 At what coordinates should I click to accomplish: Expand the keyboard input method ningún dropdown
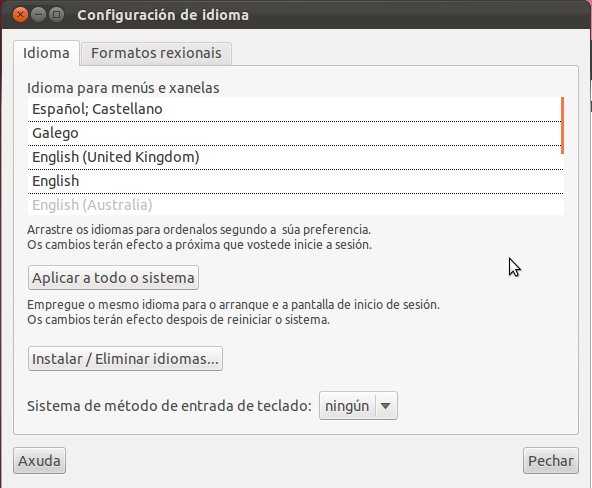(x=358, y=406)
